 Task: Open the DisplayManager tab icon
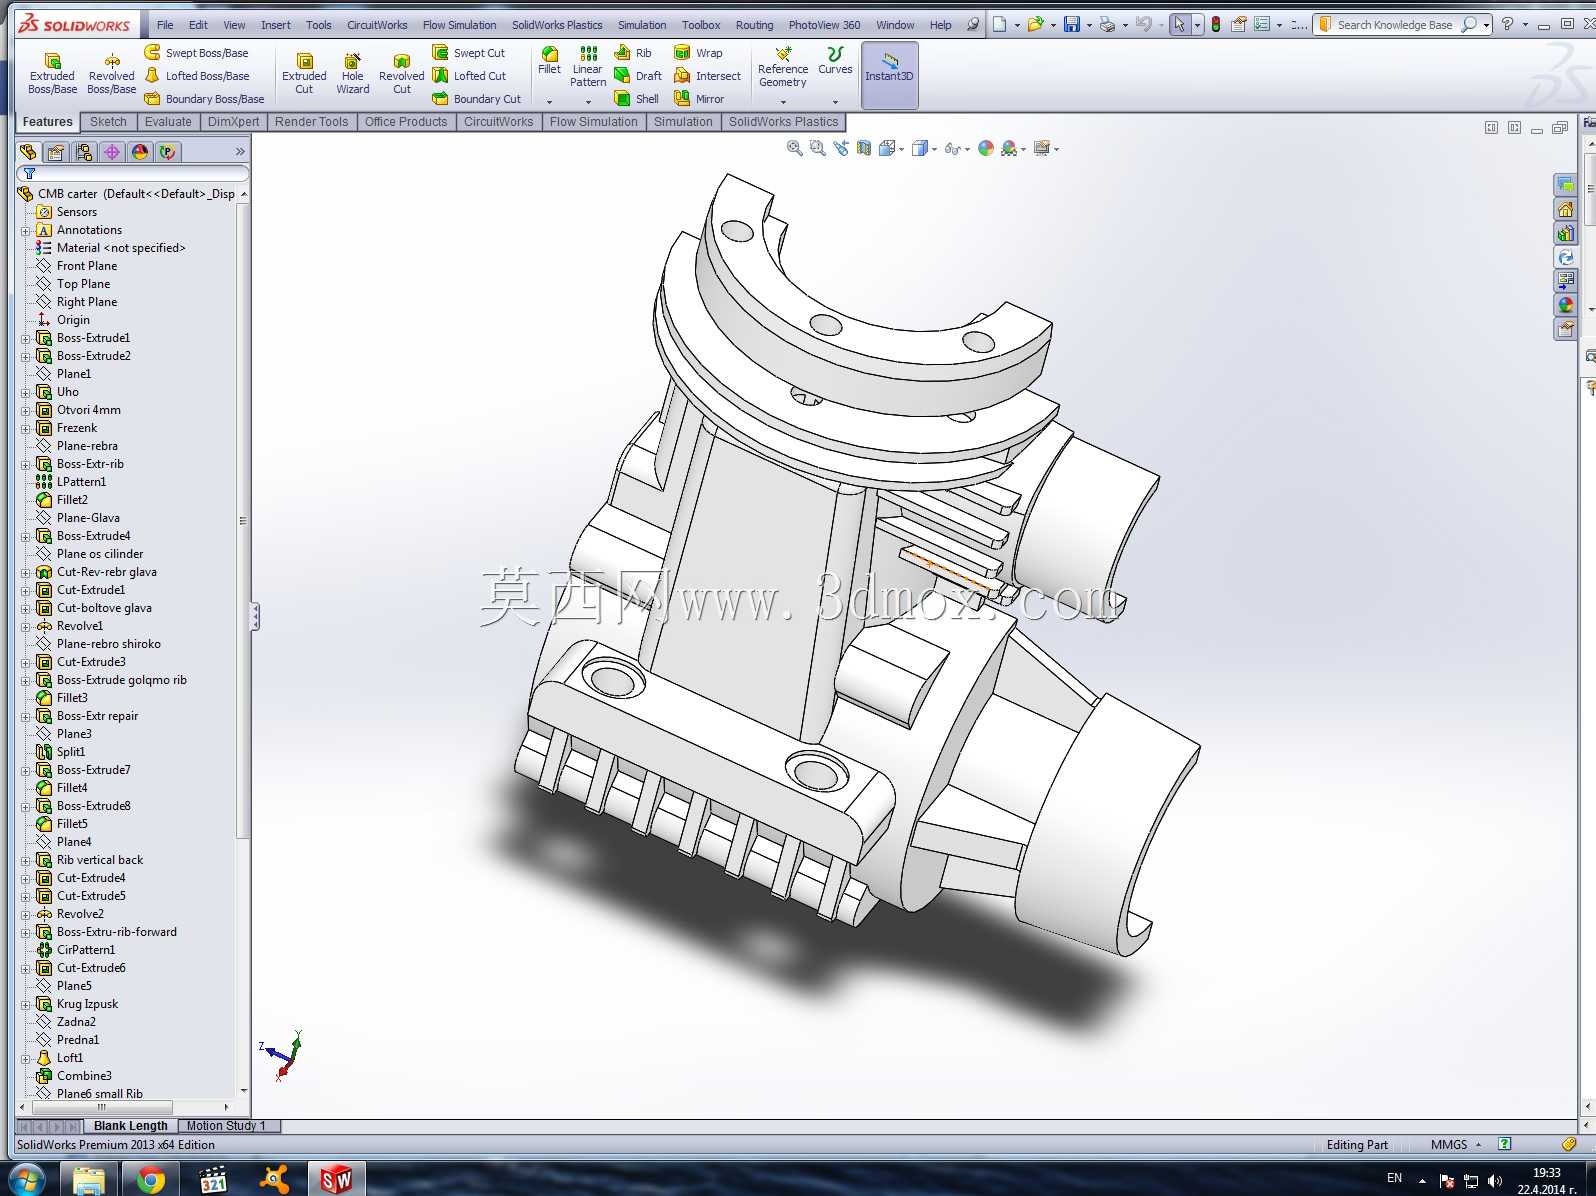tap(140, 152)
